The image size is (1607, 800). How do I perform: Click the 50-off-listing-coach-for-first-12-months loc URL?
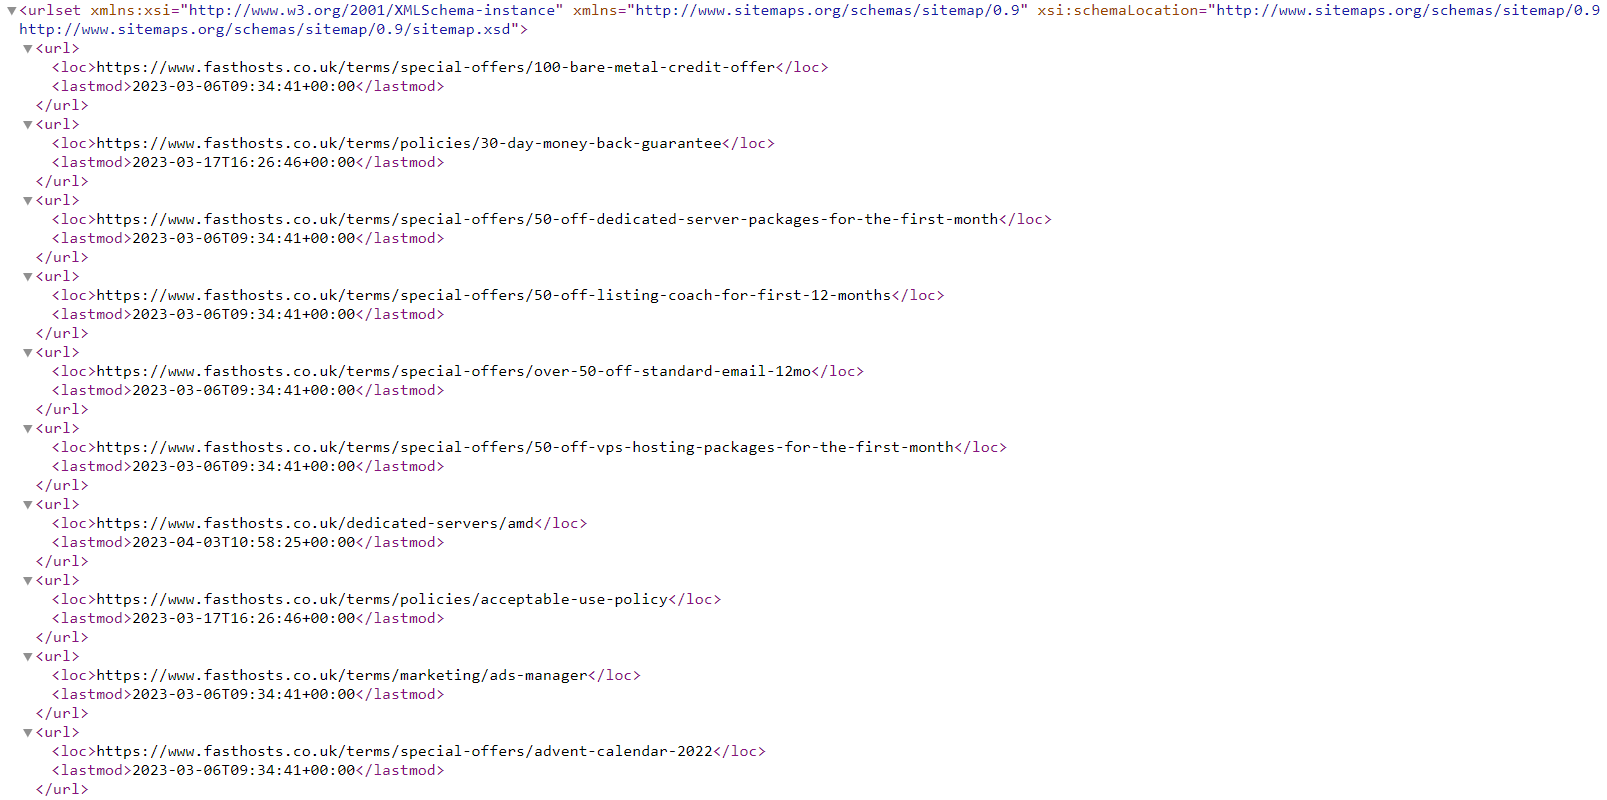[x=494, y=295]
